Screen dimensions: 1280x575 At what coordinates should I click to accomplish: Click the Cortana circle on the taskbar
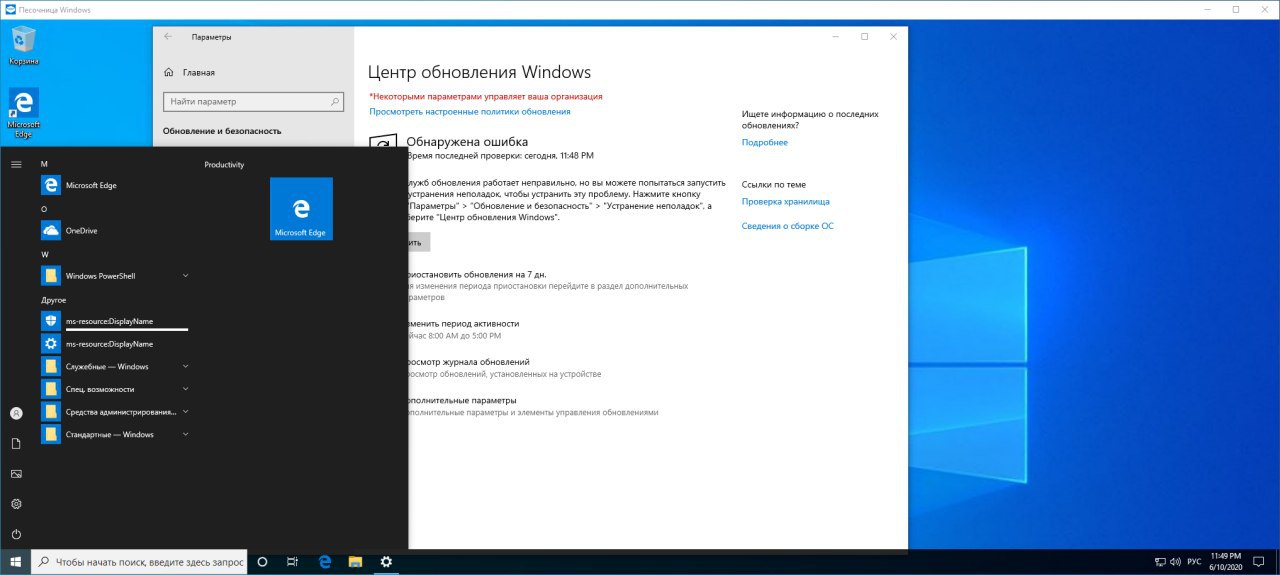click(x=262, y=562)
